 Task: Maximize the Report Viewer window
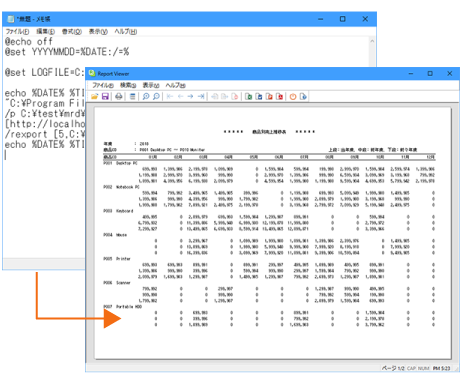[x=430, y=73]
